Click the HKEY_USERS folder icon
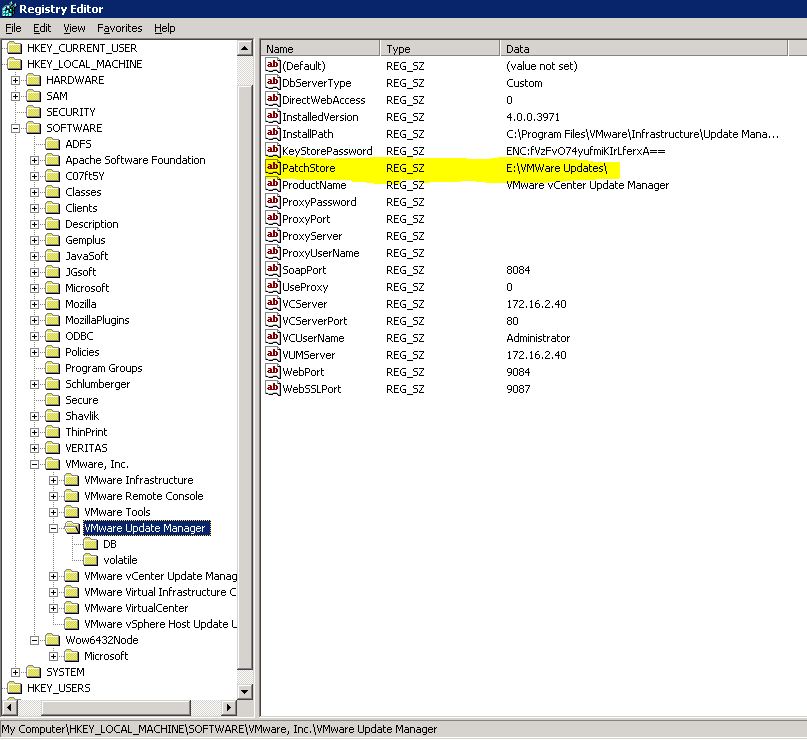 (14, 688)
